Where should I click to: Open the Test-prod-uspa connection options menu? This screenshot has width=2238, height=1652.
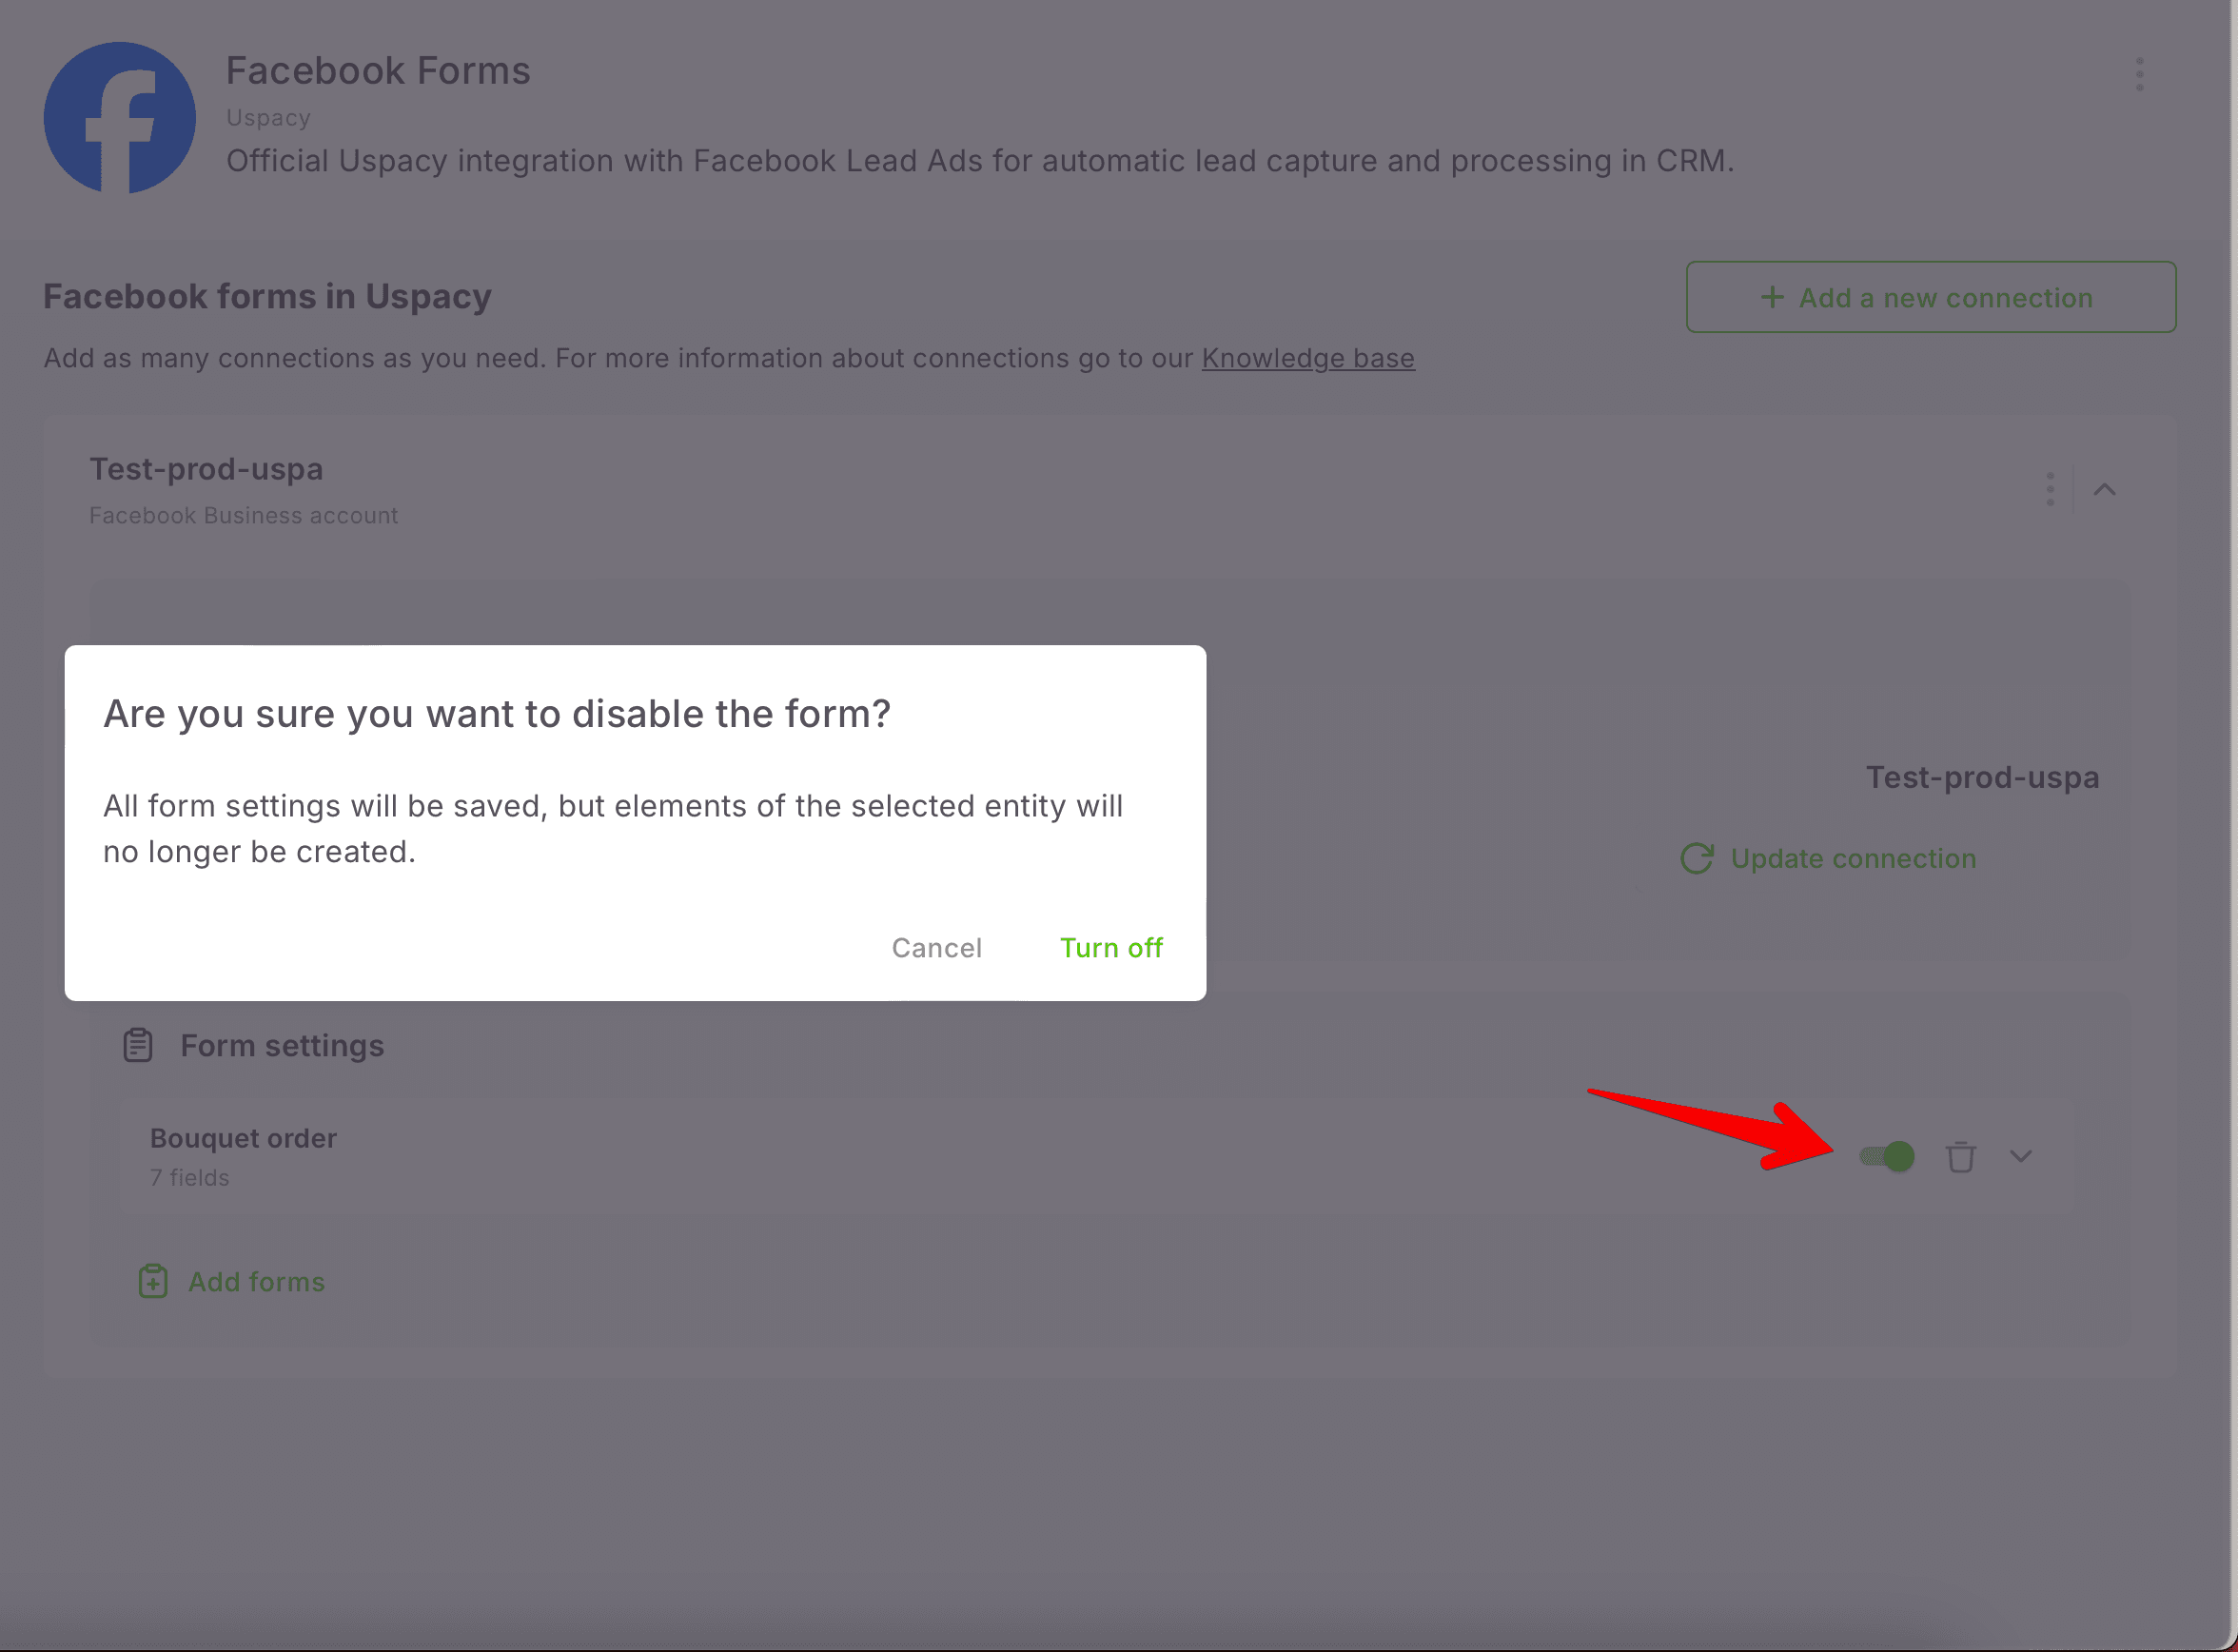click(2050, 489)
